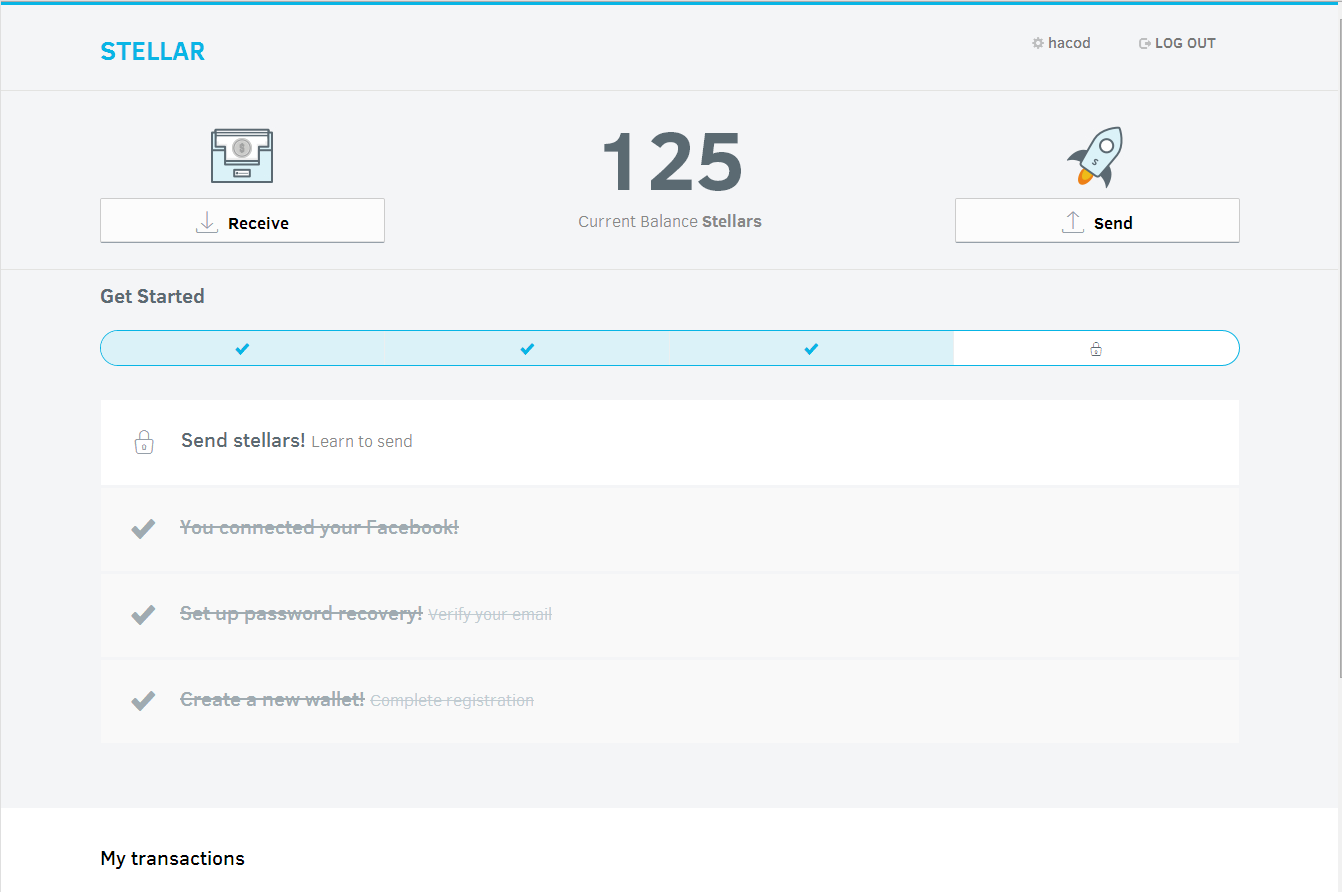Open the Send stellars! task
This screenshot has width=1342, height=892.
pos(670,442)
